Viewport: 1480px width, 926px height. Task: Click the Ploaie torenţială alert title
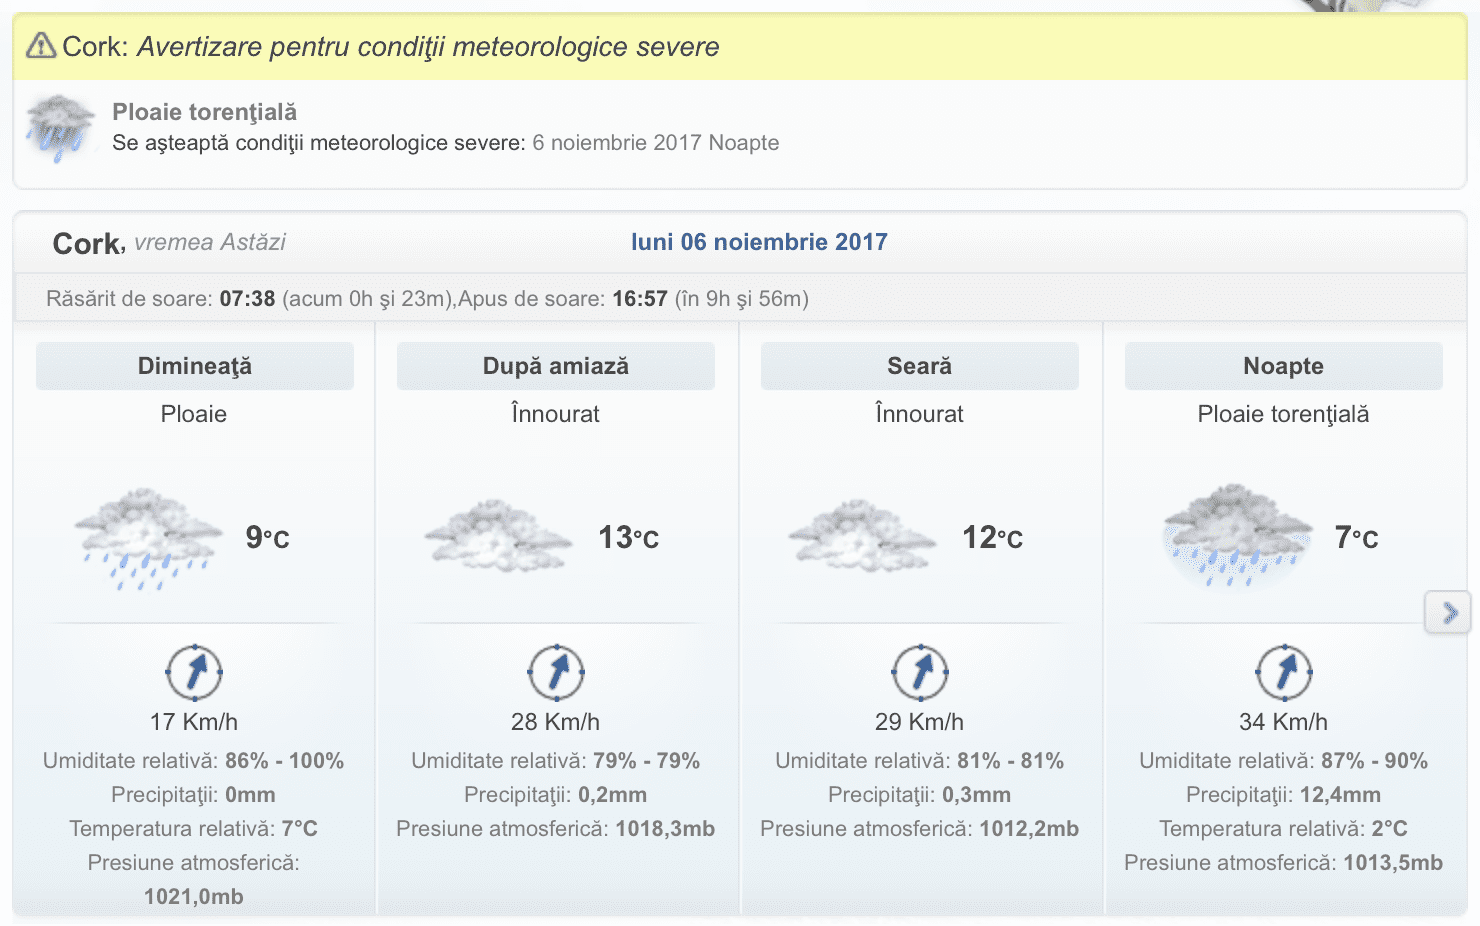click(204, 112)
